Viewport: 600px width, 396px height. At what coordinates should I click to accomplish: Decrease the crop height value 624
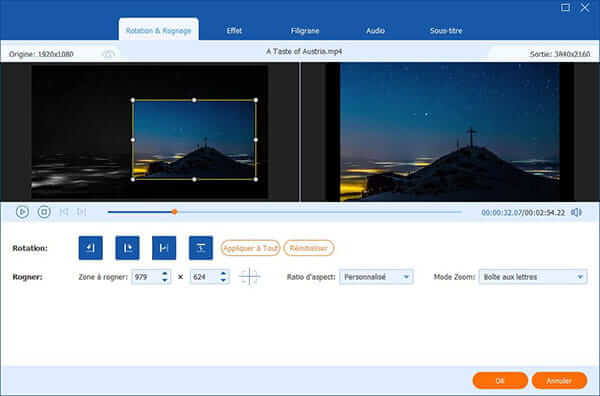[223, 280]
